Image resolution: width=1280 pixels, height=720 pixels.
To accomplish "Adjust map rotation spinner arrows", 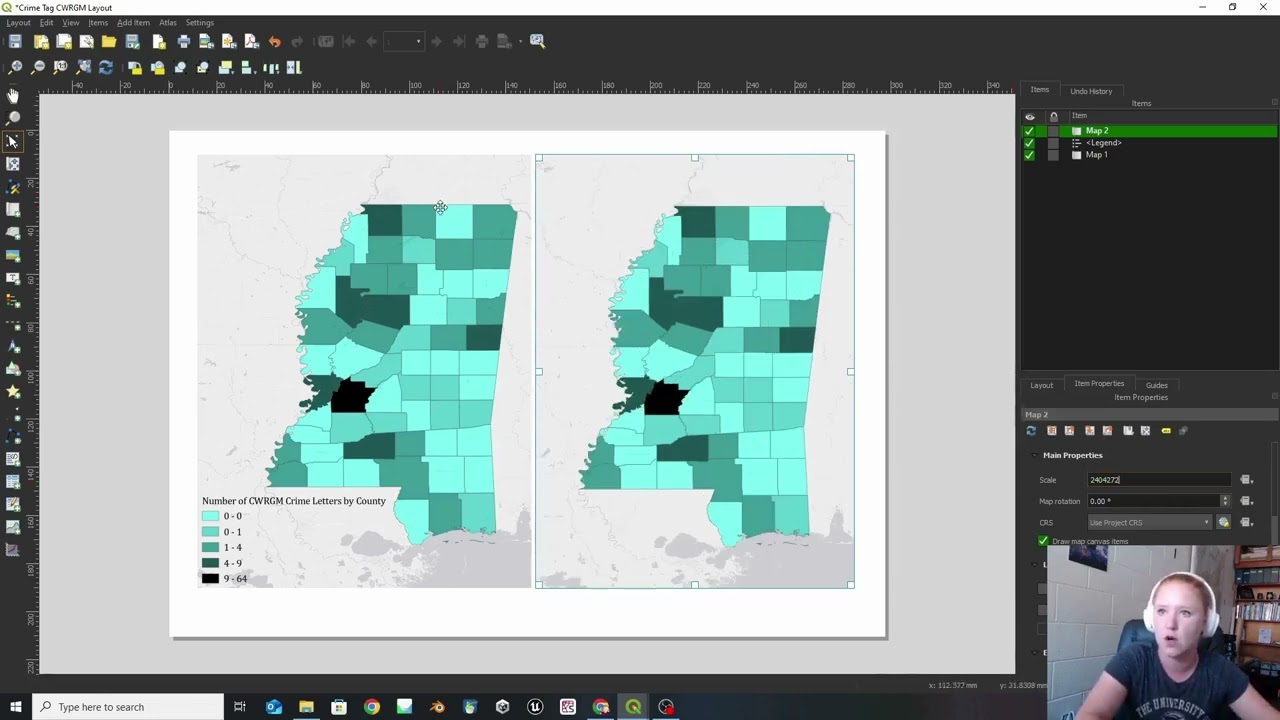I will [1225, 501].
